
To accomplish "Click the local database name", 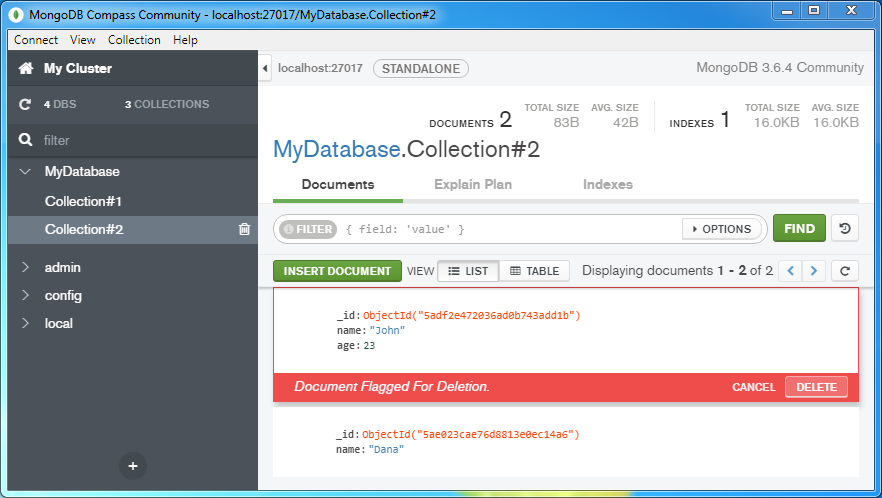I will click(58, 324).
